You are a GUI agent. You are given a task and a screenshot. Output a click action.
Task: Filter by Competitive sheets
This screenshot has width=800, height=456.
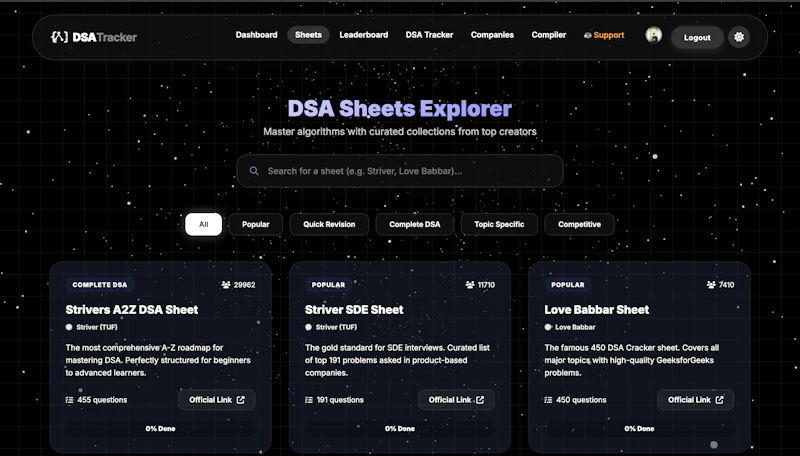pos(580,224)
